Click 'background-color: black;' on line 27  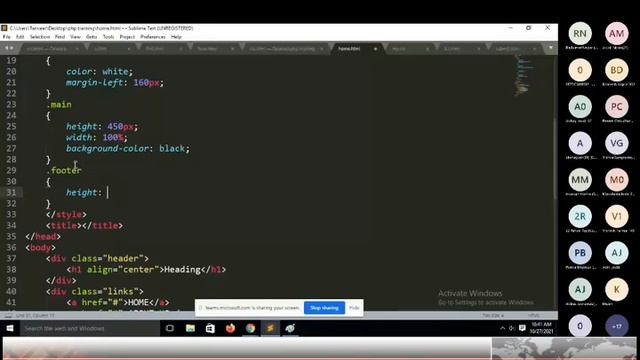[128, 149]
